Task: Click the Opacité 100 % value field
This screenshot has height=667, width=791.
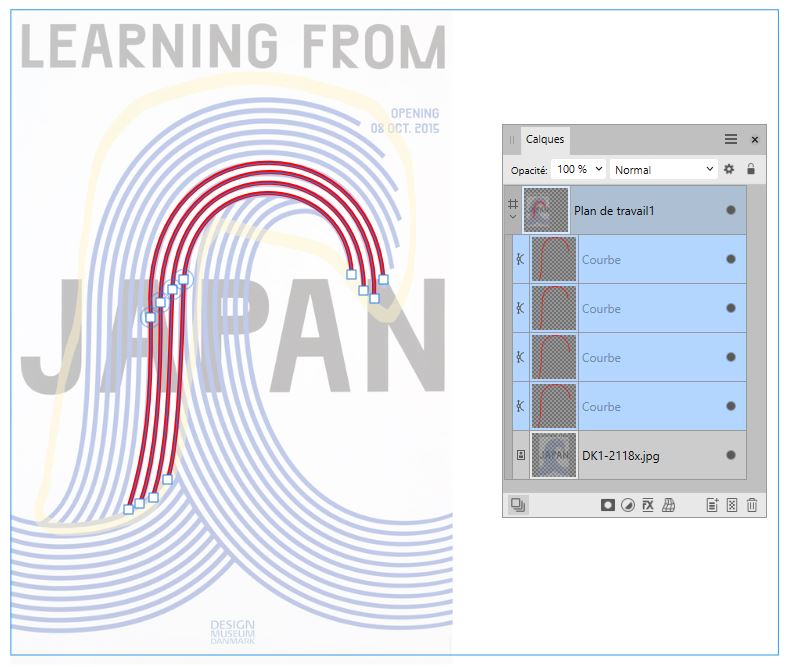Action: pyautogui.click(x=572, y=170)
